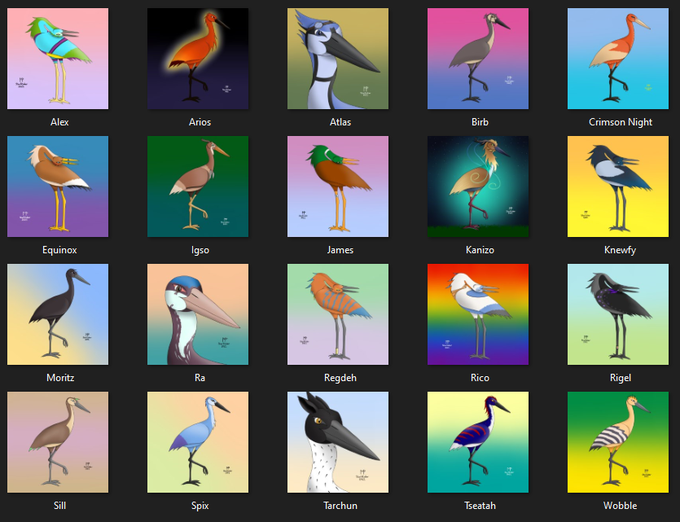This screenshot has width=680, height=522.
Task: Click the file name "Regdeh"
Action: [x=340, y=378]
